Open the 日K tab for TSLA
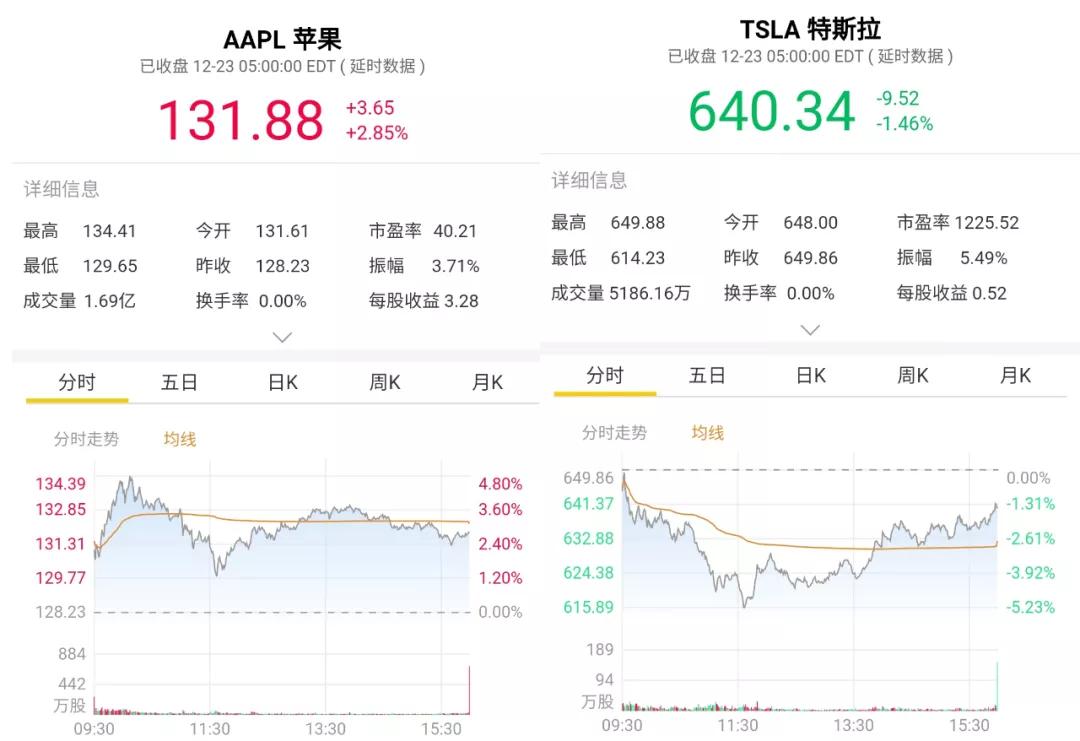The height and width of the screenshot is (741, 1080). point(811,375)
